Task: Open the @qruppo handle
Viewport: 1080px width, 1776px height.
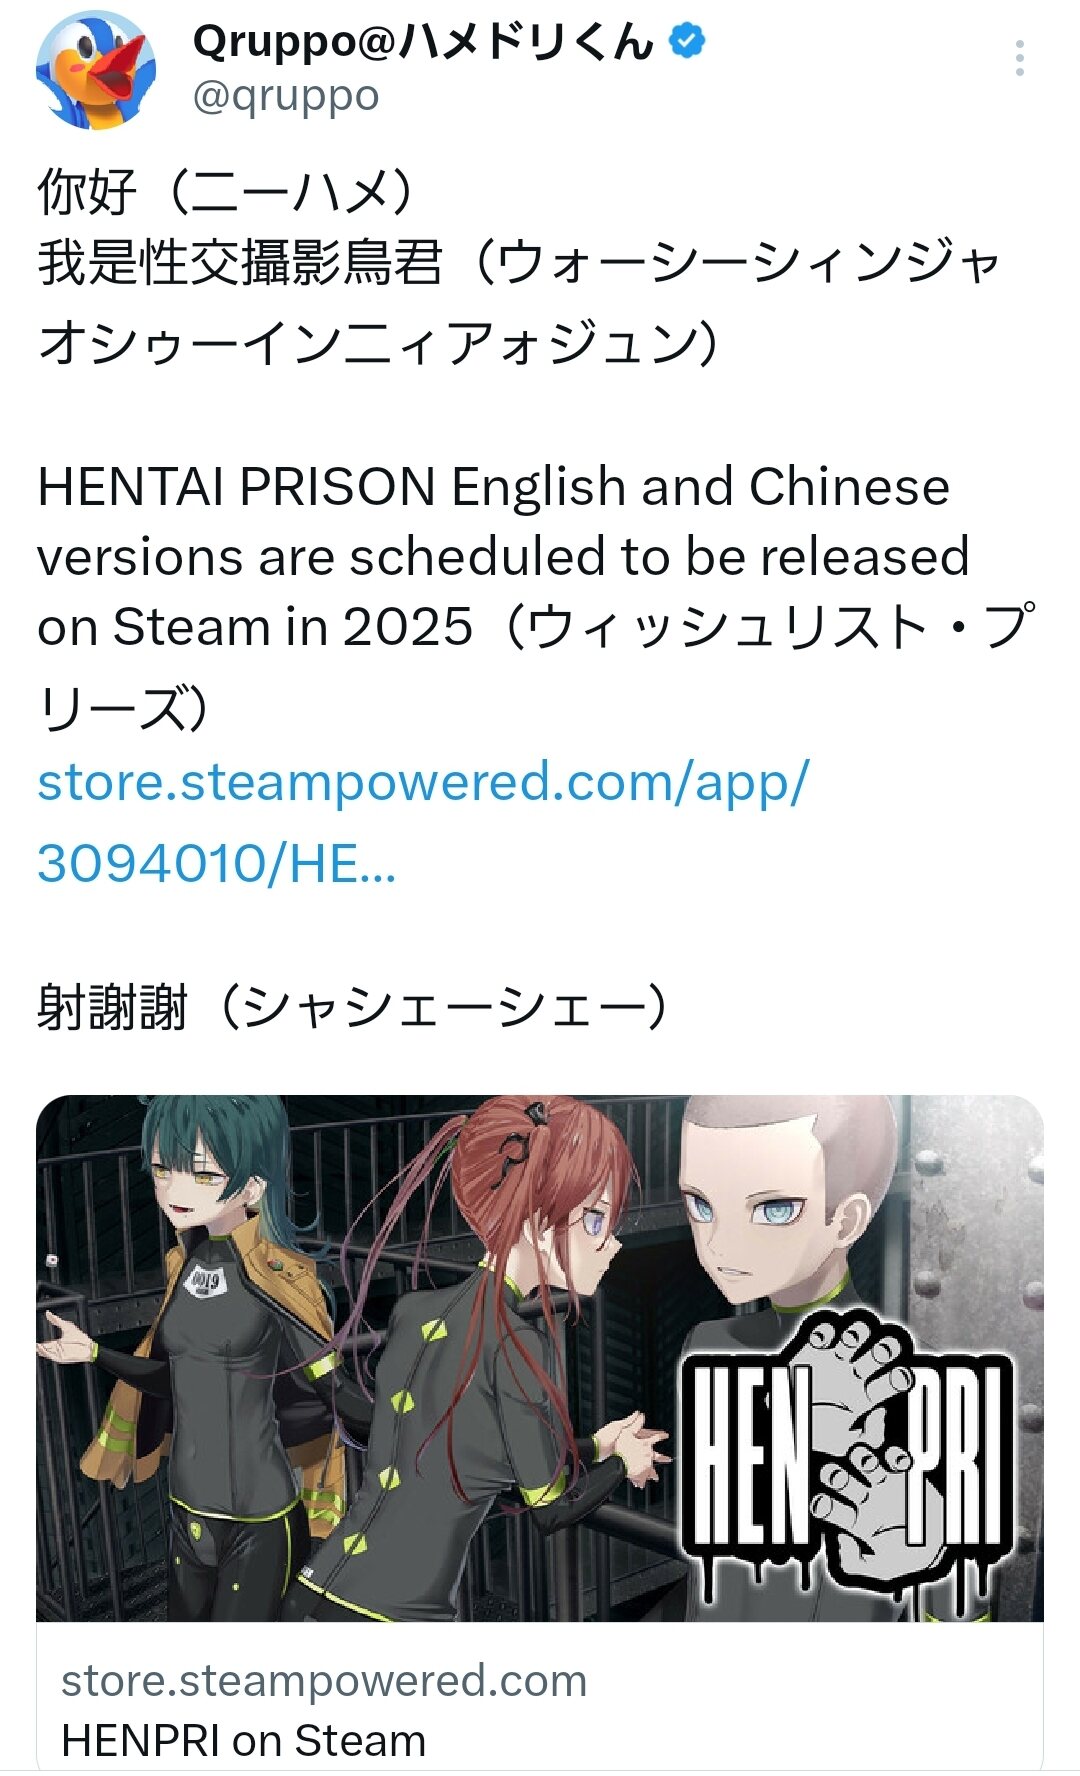Action: point(286,96)
